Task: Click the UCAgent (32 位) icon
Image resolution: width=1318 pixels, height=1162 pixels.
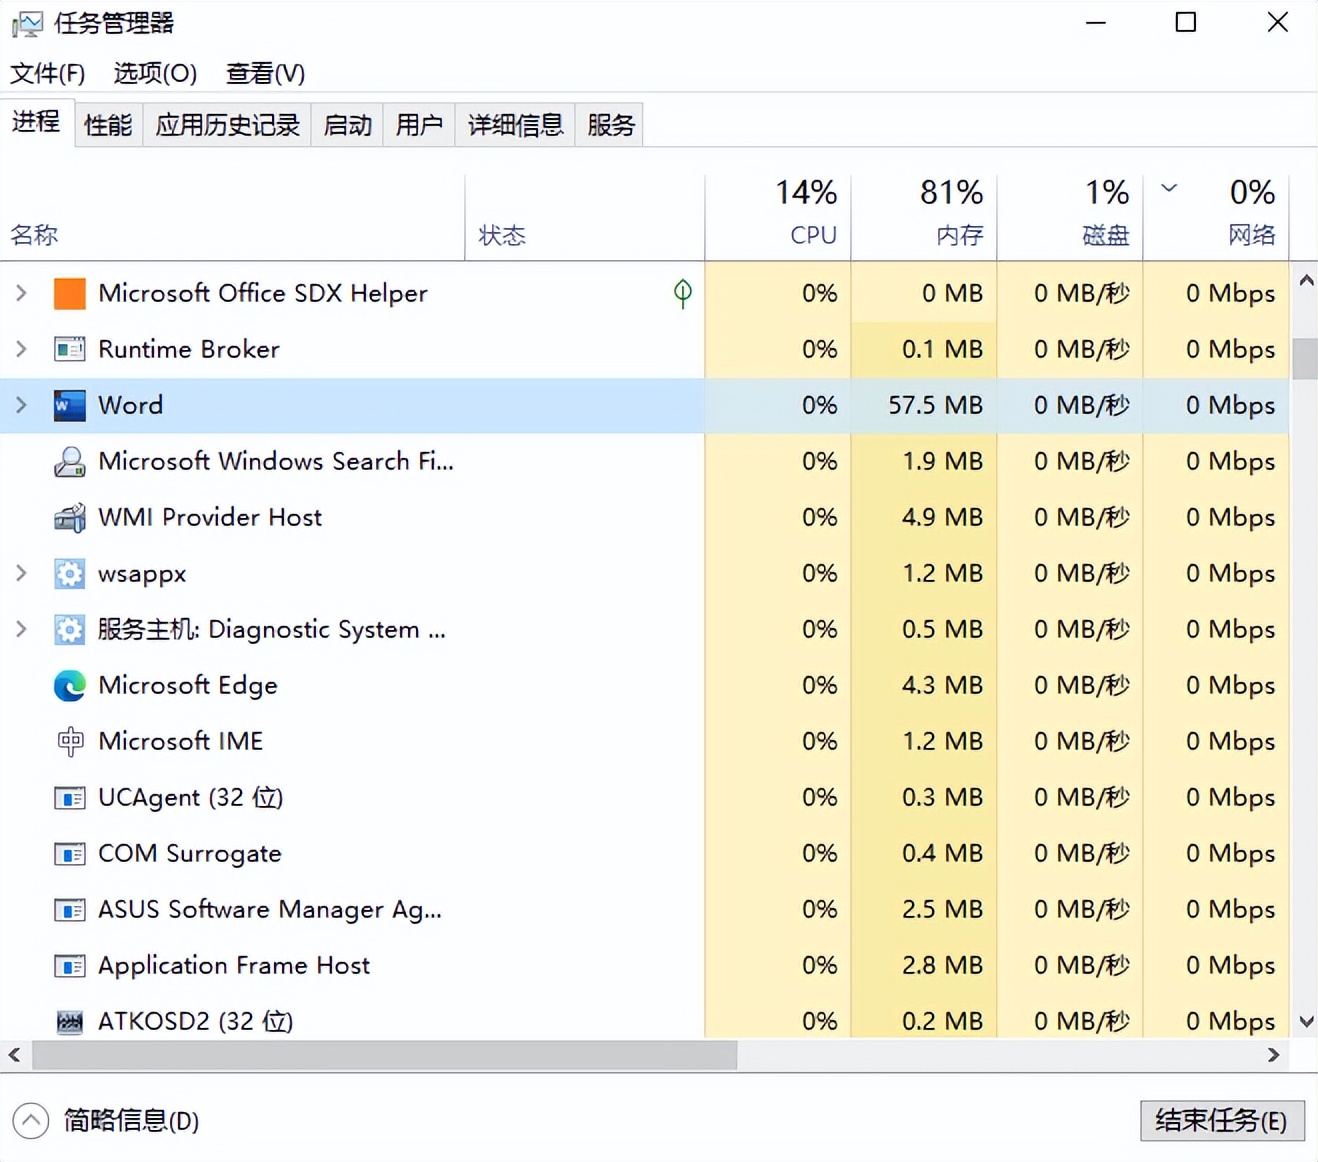Action: tap(69, 797)
